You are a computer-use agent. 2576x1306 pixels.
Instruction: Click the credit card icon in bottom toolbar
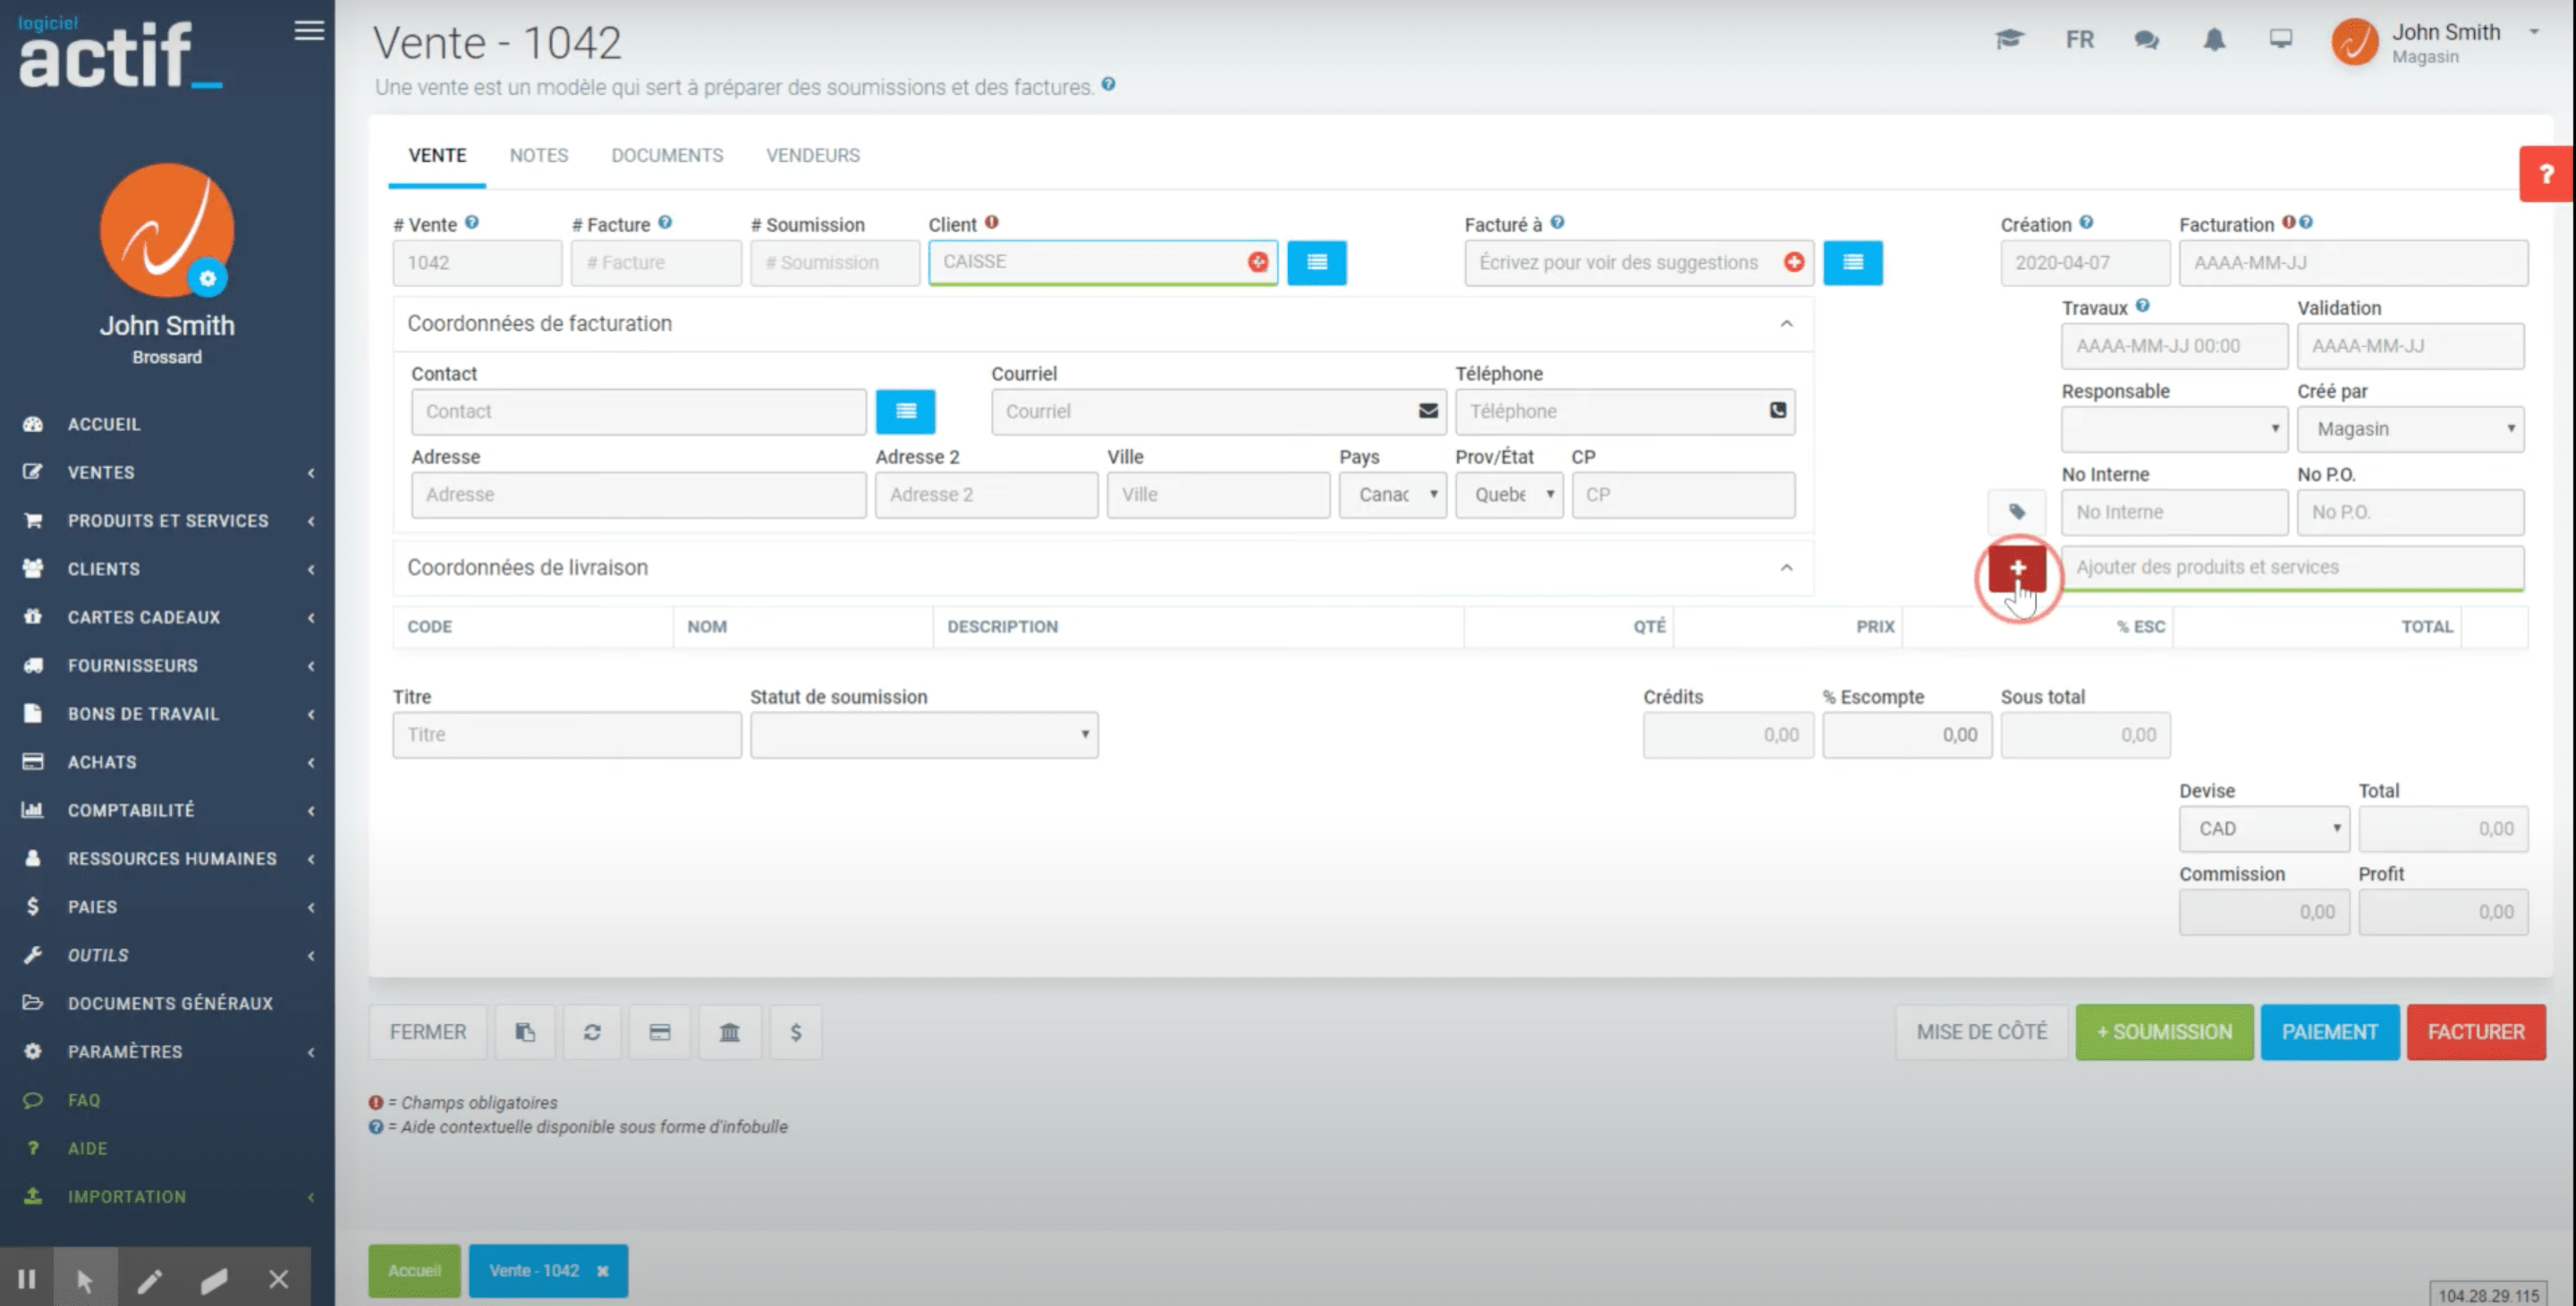tap(660, 1032)
